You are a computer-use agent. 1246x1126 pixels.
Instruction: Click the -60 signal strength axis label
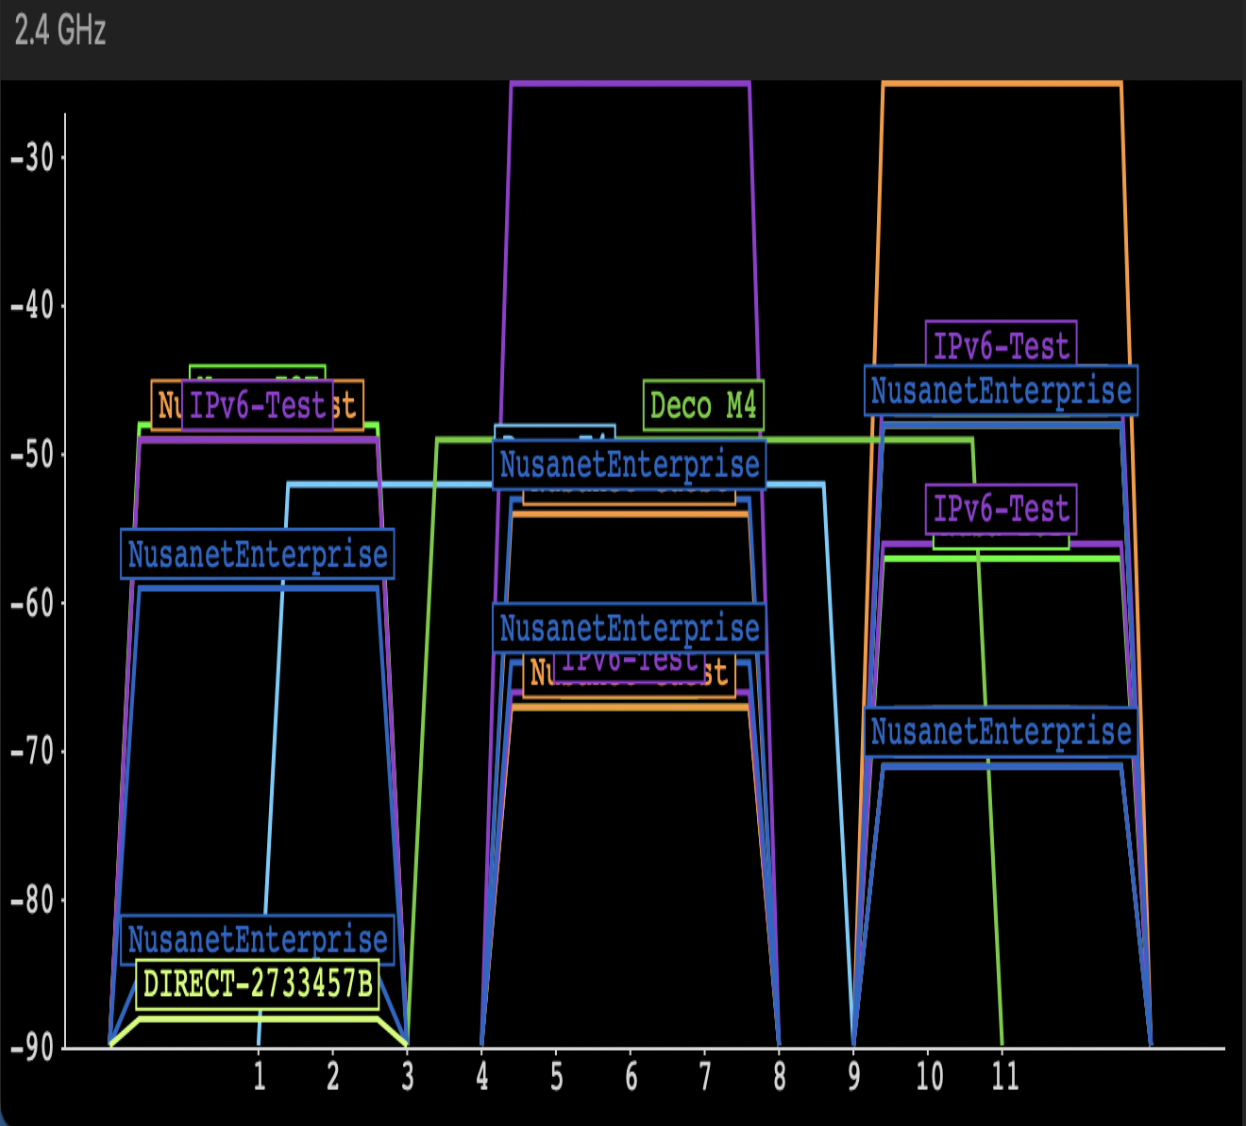[32, 603]
